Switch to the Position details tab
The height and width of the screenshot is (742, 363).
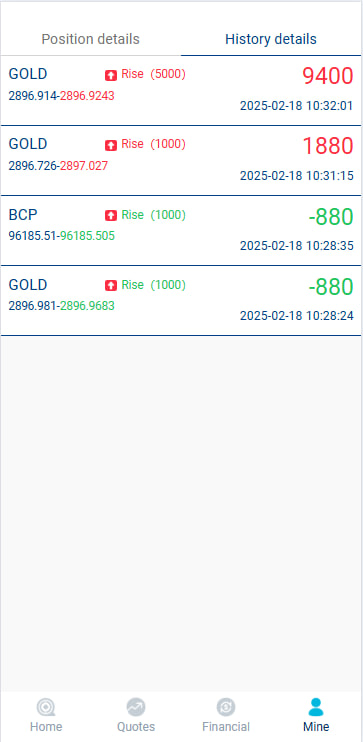point(90,39)
